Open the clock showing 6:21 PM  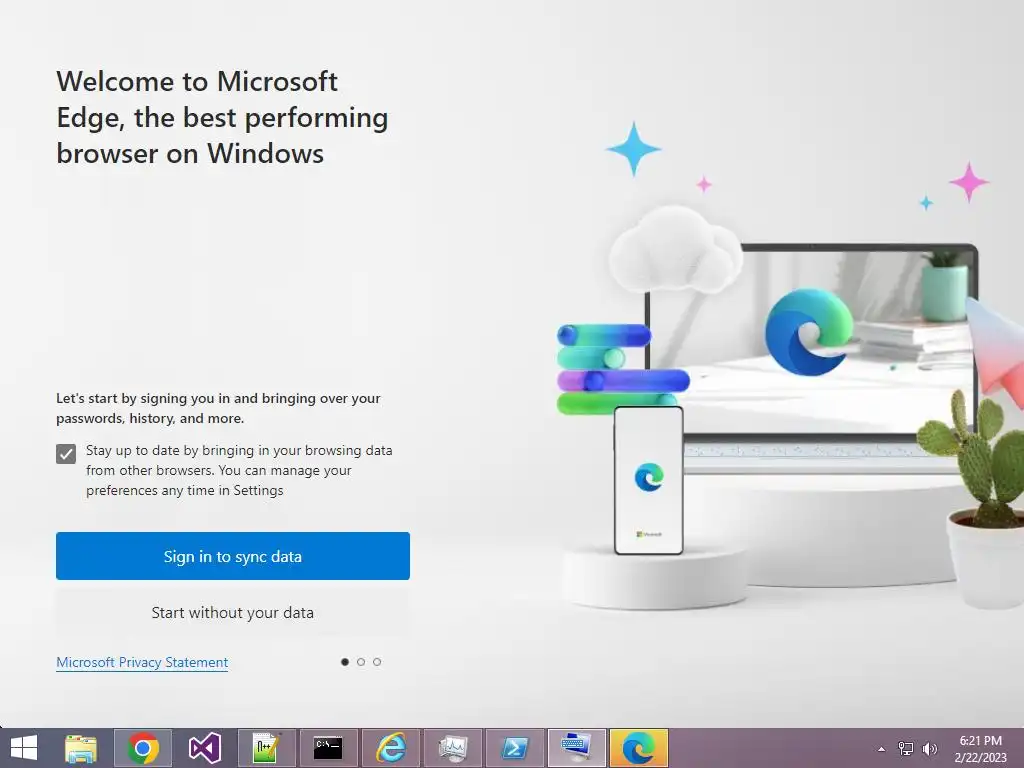tap(980, 748)
